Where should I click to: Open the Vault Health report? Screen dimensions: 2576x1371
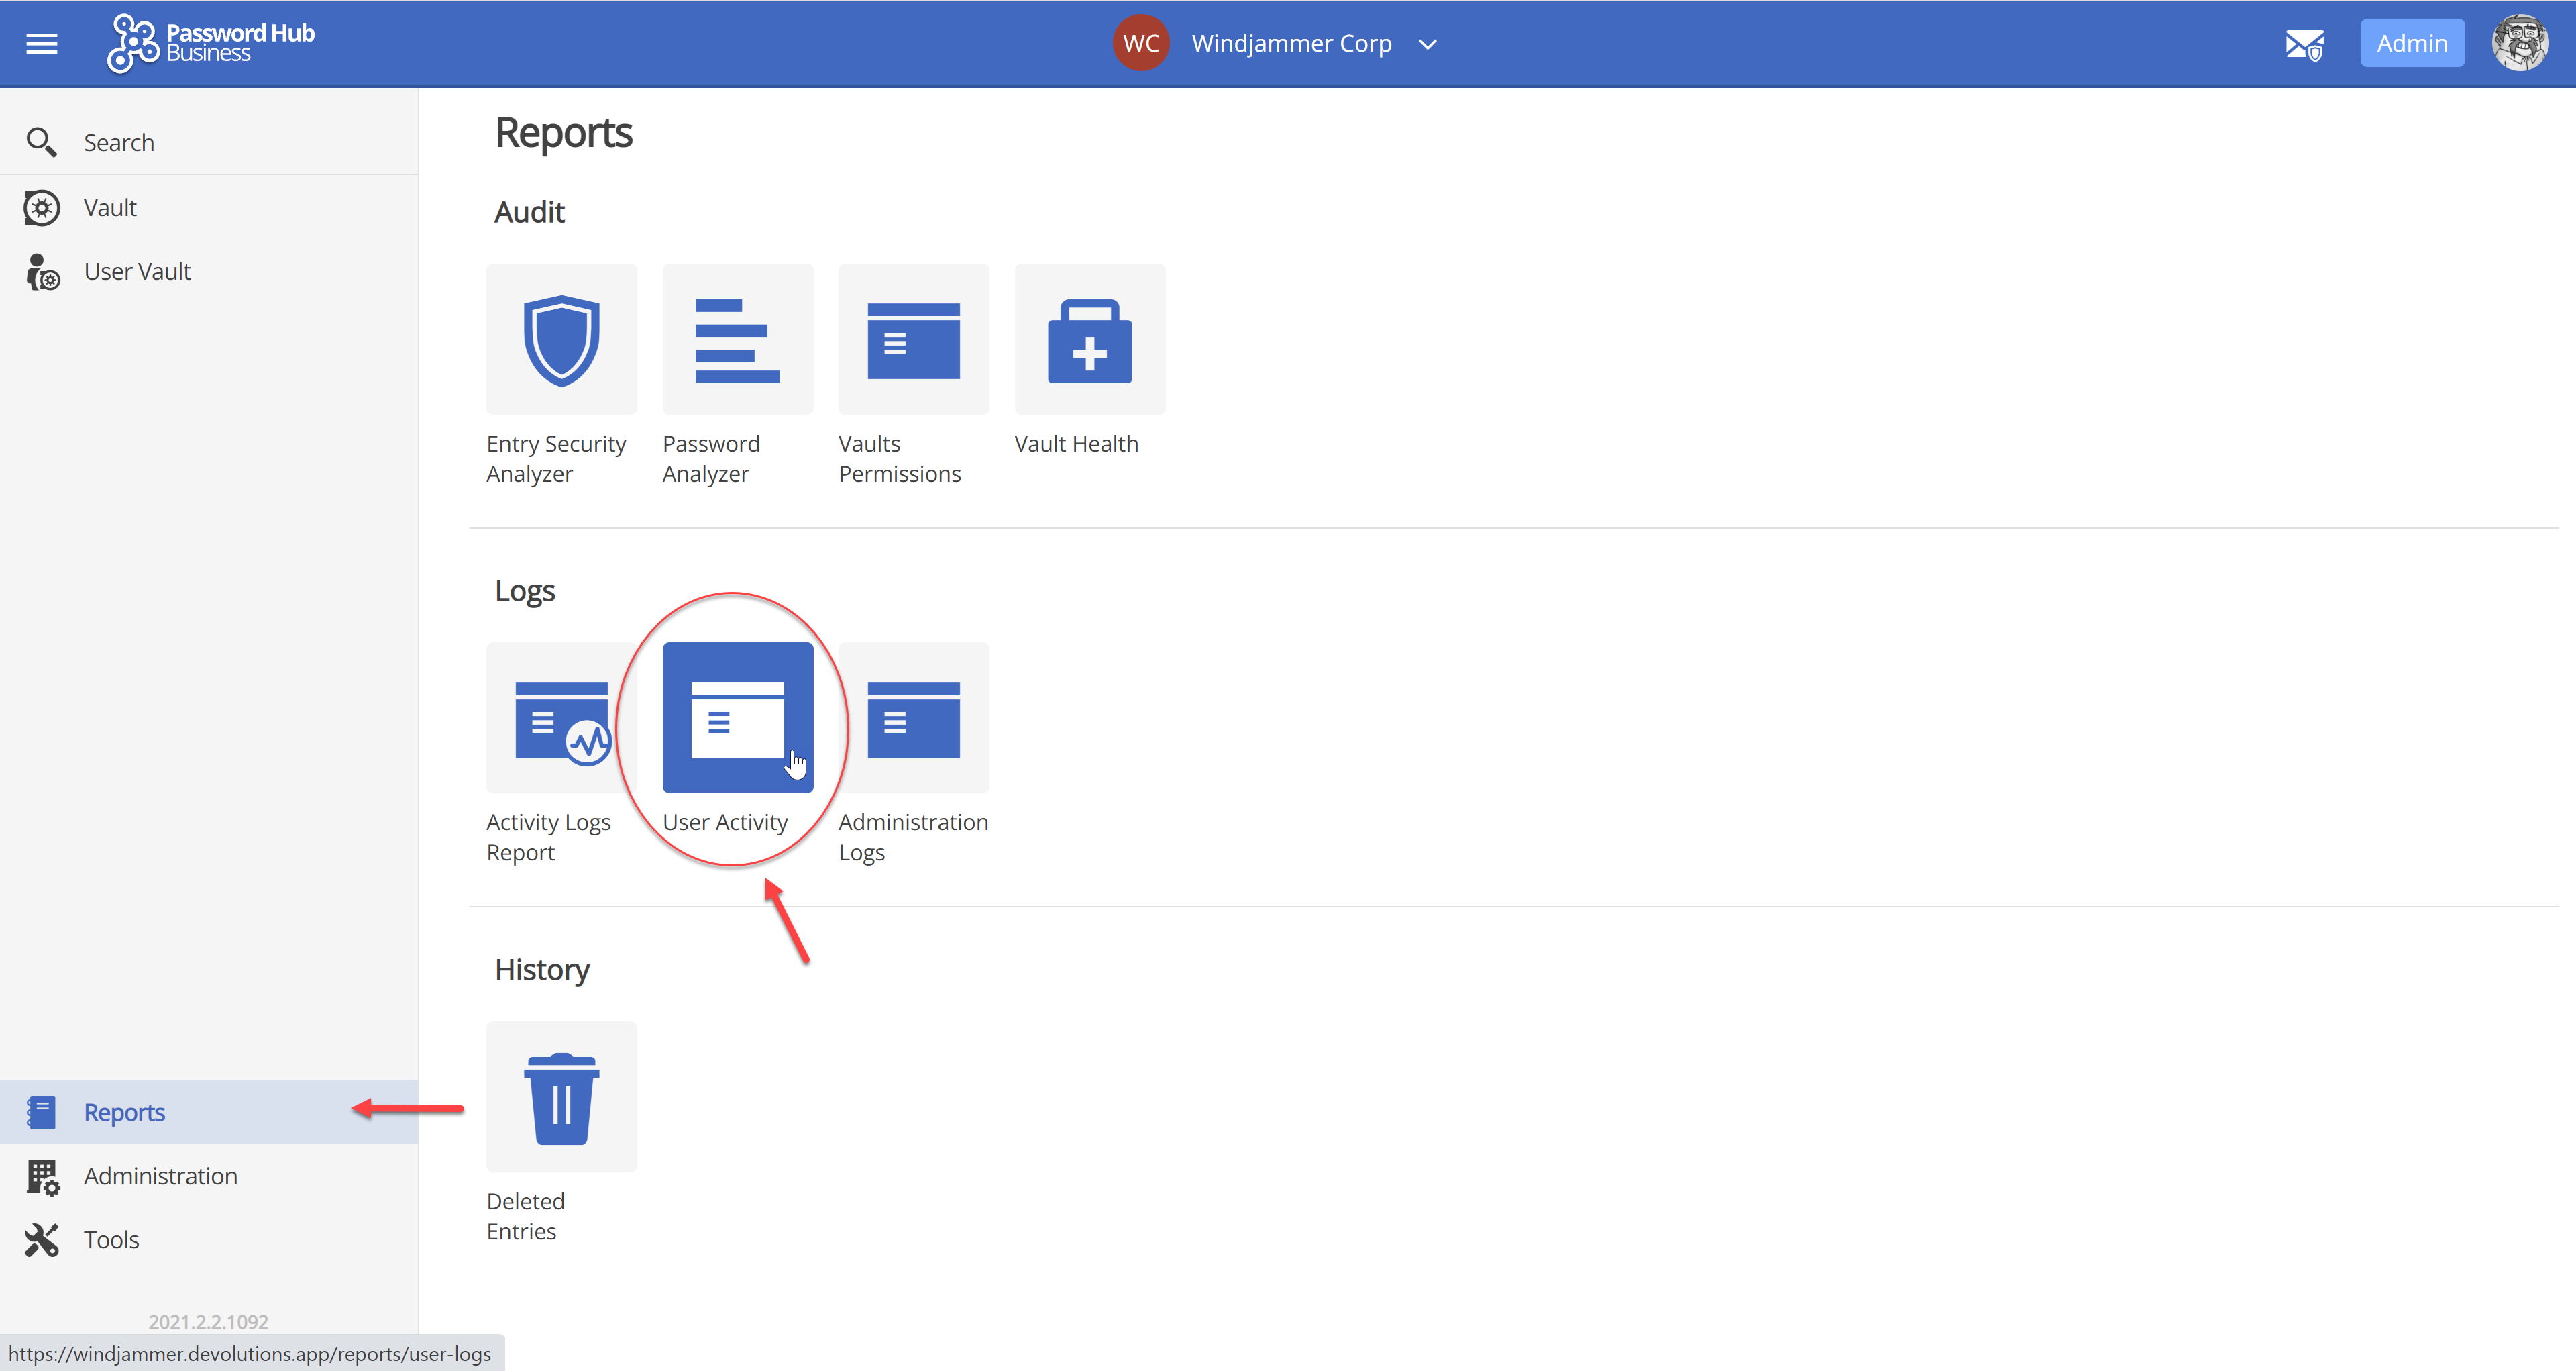point(1089,340)
